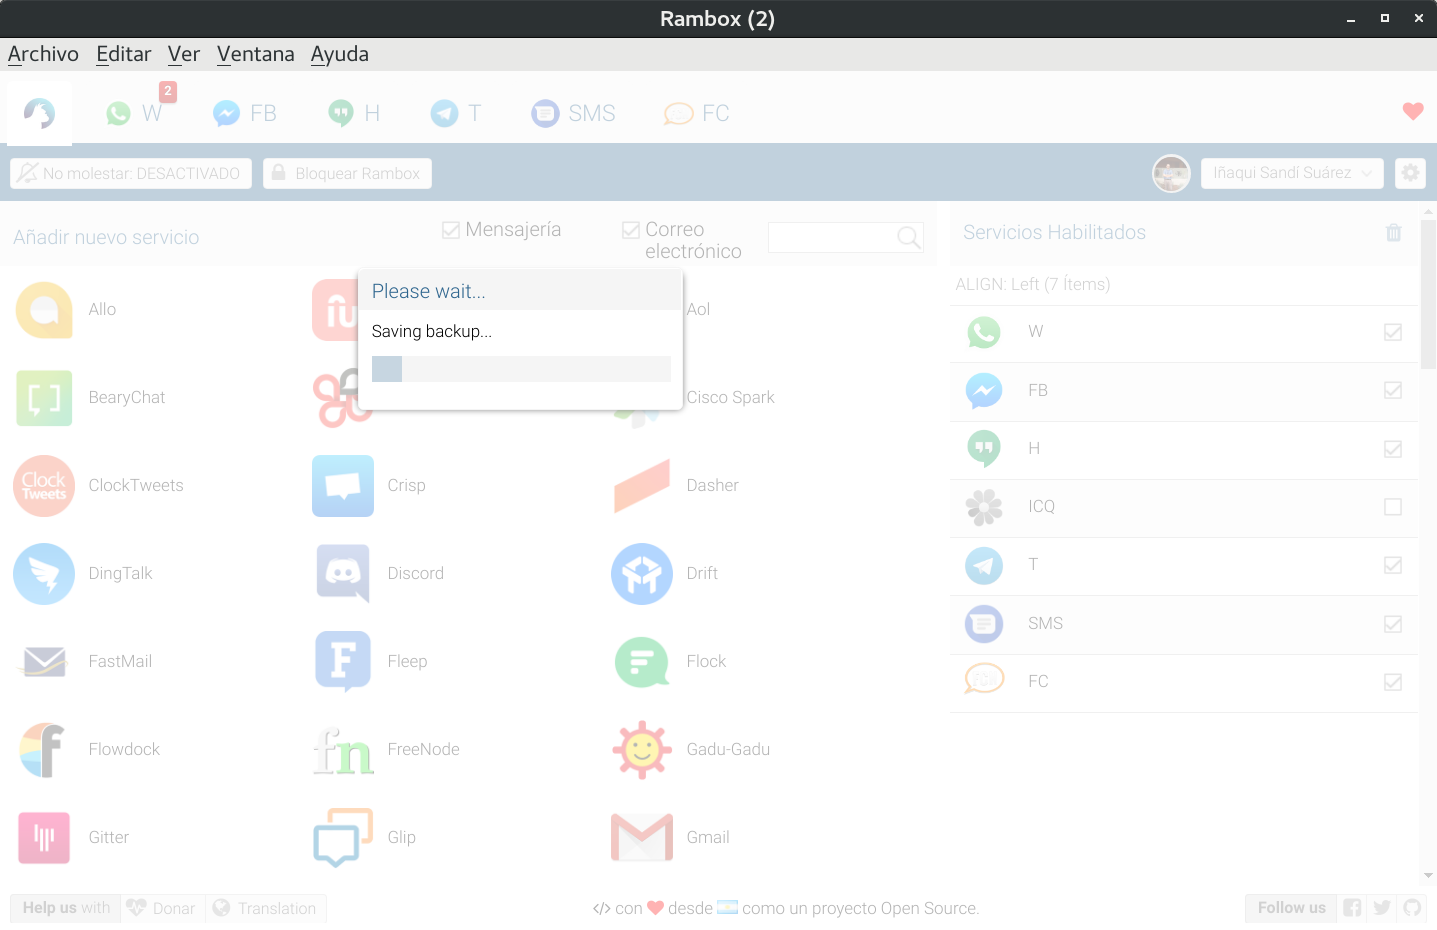Switch to the W WhatsApp tab
Screen dimensions: 1437x930
point(134,113)
